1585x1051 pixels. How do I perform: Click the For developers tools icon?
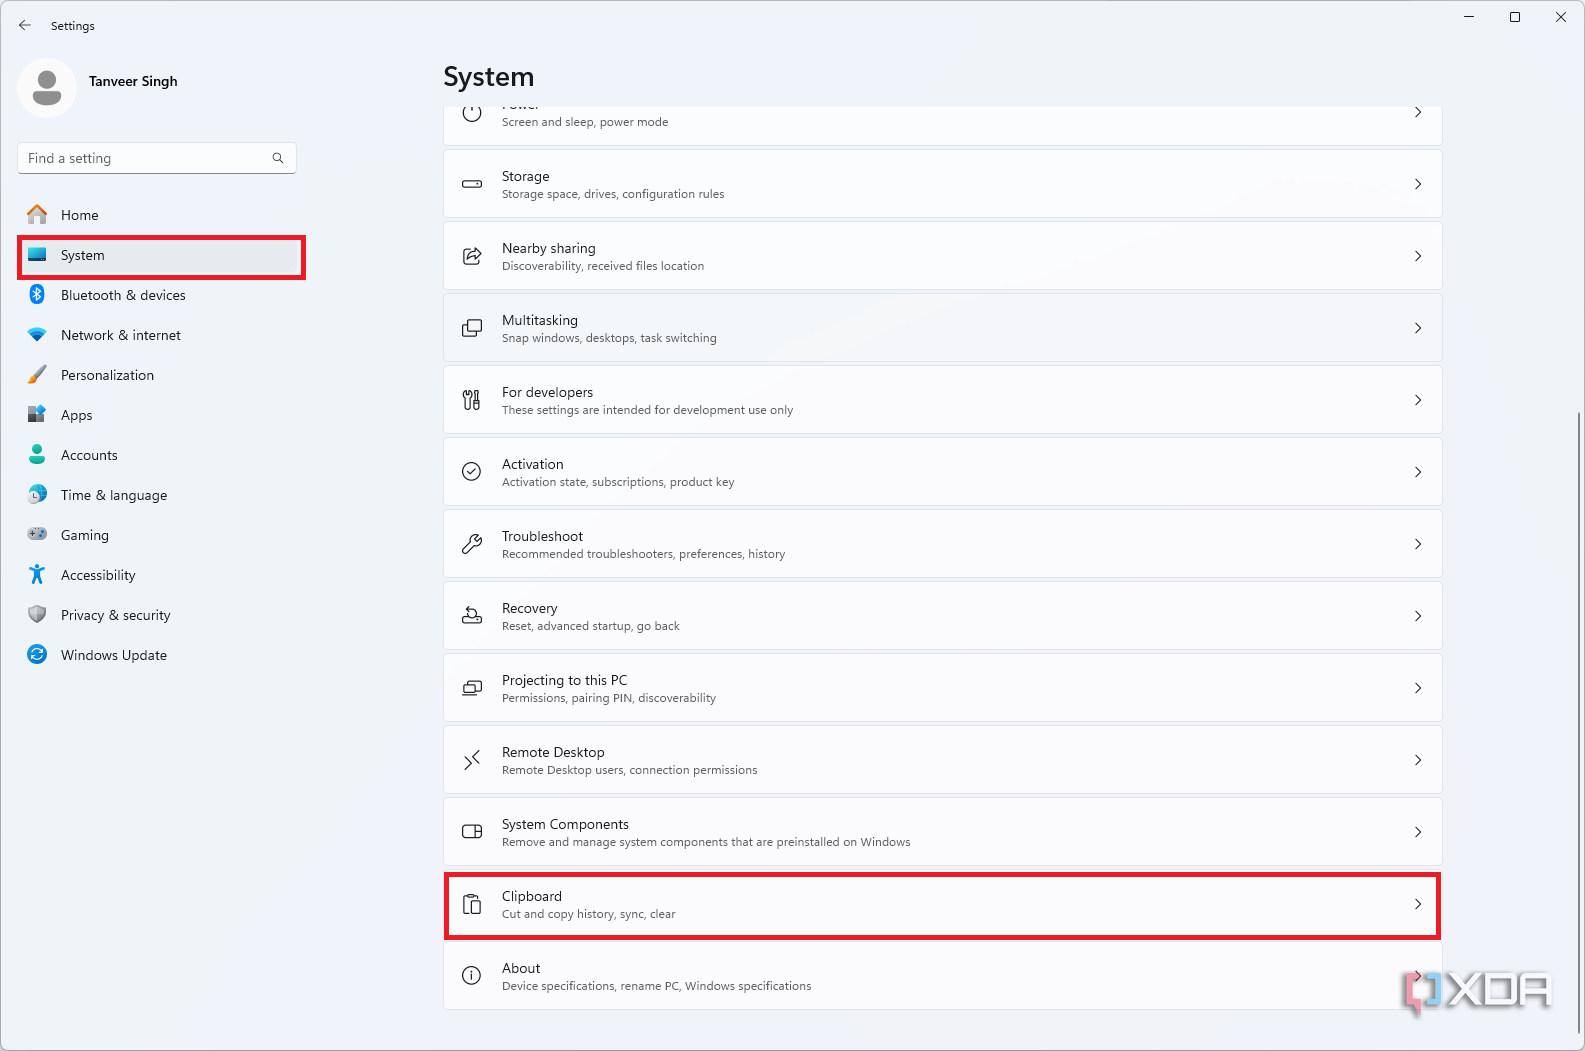click(472, 400)
